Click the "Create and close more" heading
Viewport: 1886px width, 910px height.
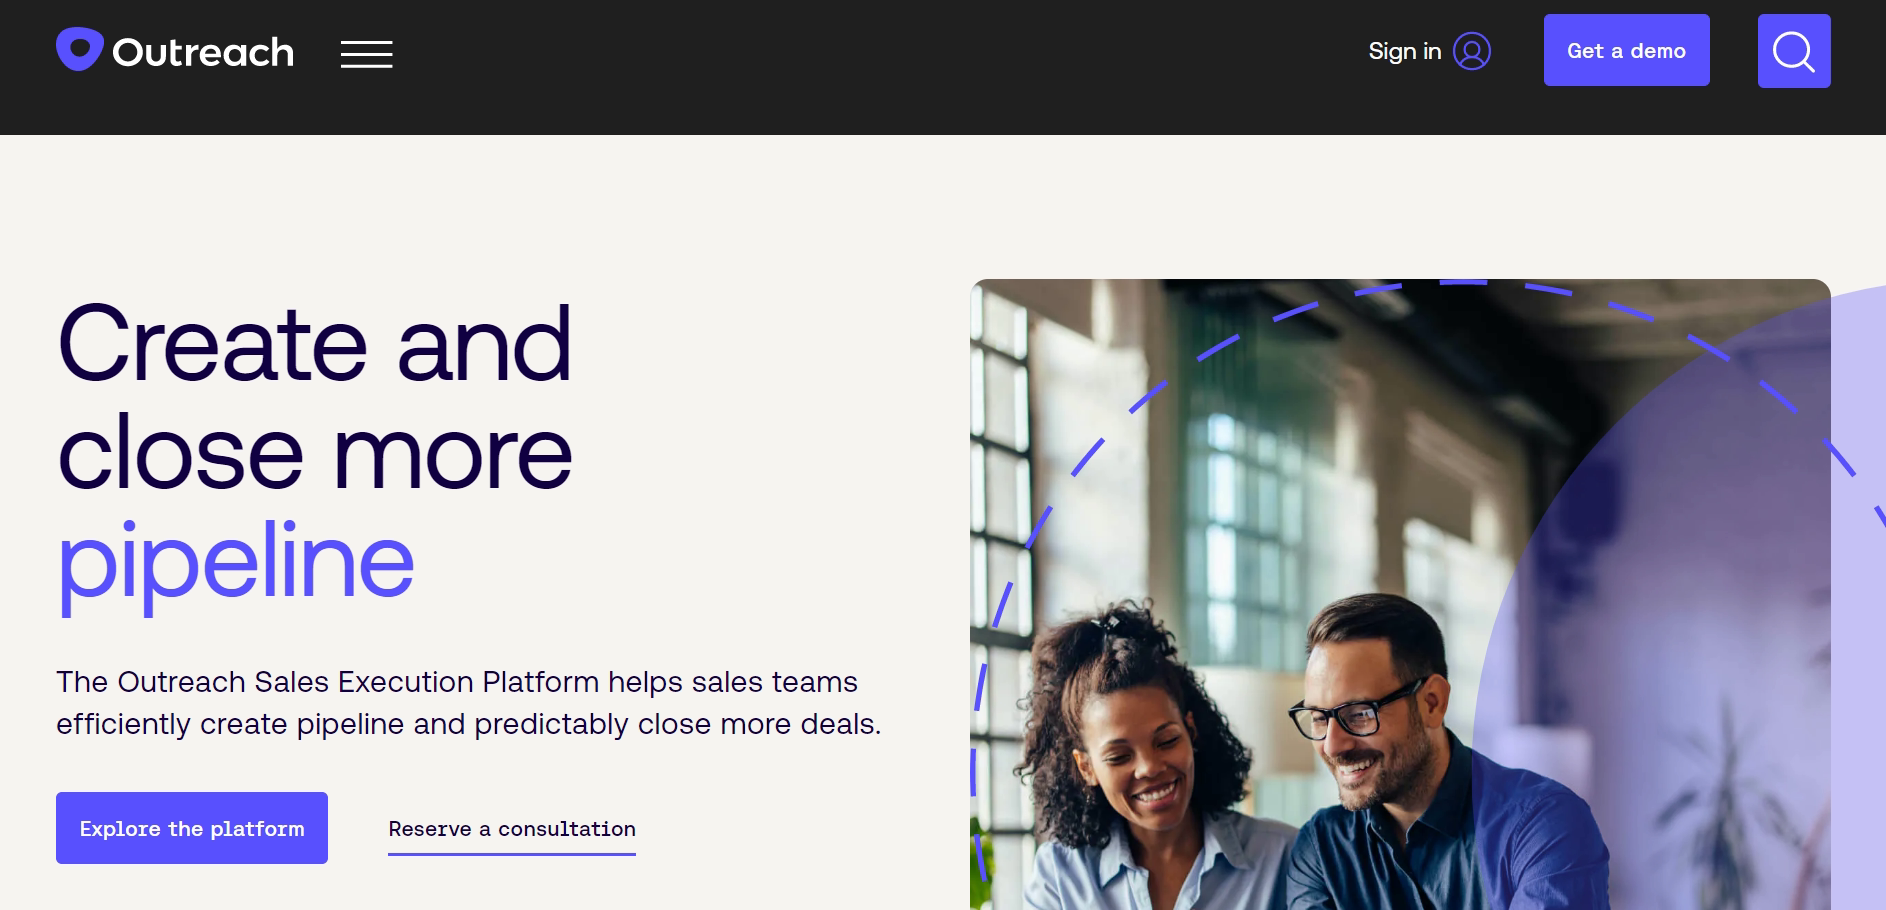(x=315, y=398)
